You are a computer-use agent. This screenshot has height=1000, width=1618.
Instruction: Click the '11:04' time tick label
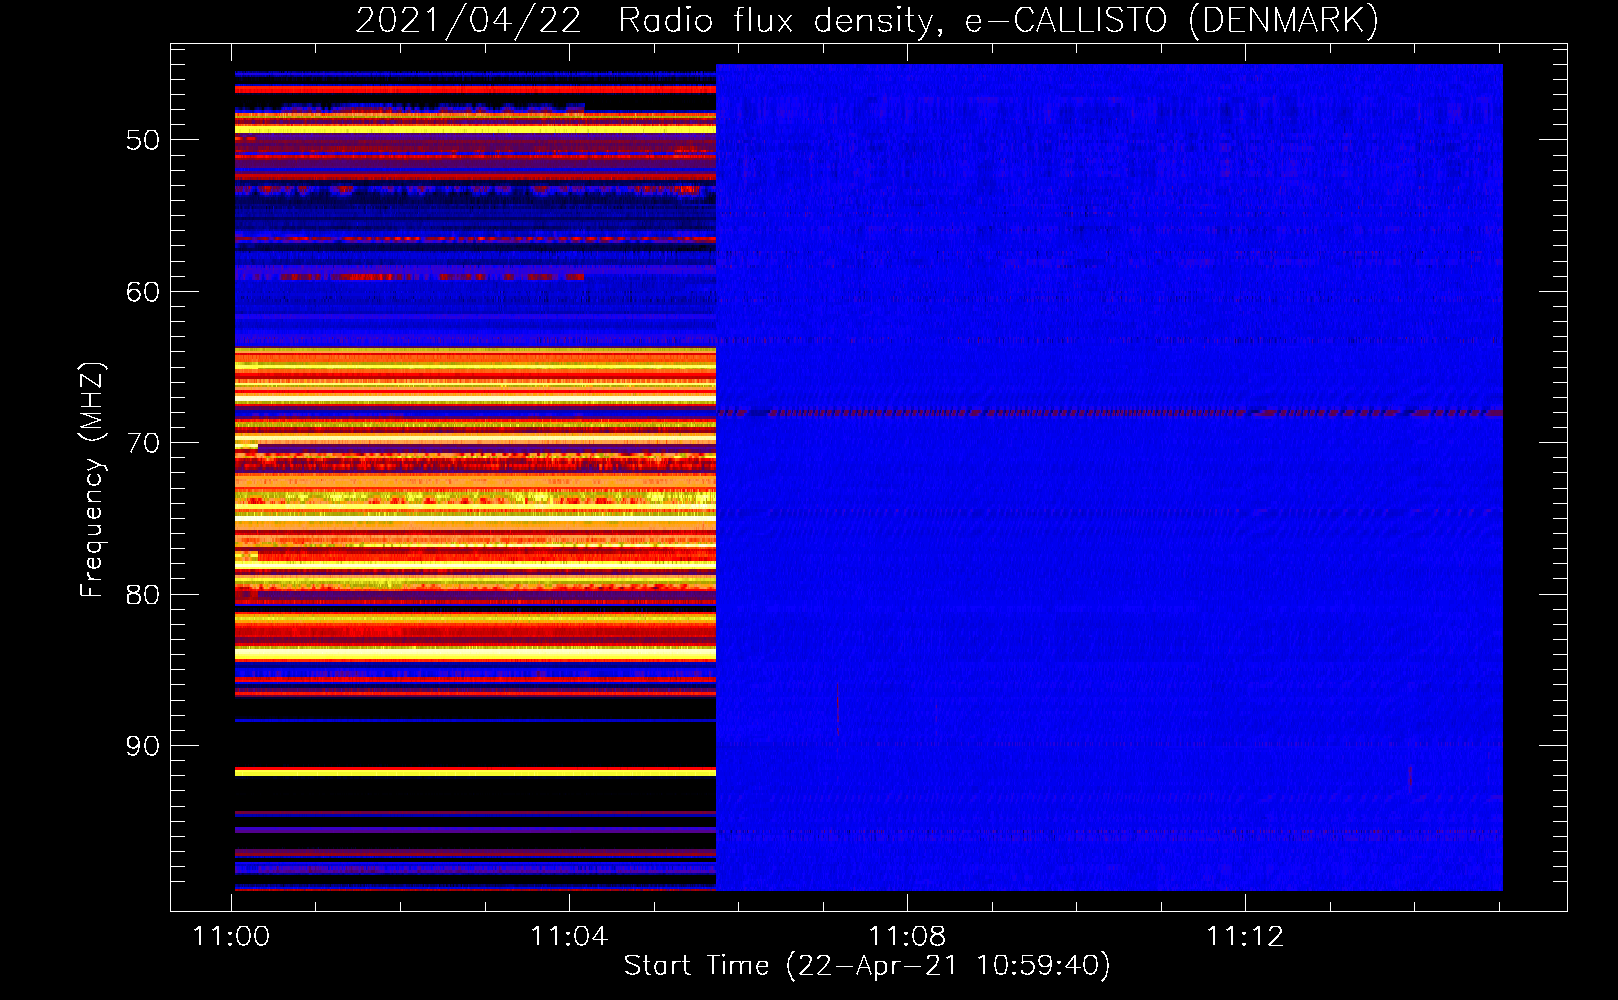click(569, 936)
